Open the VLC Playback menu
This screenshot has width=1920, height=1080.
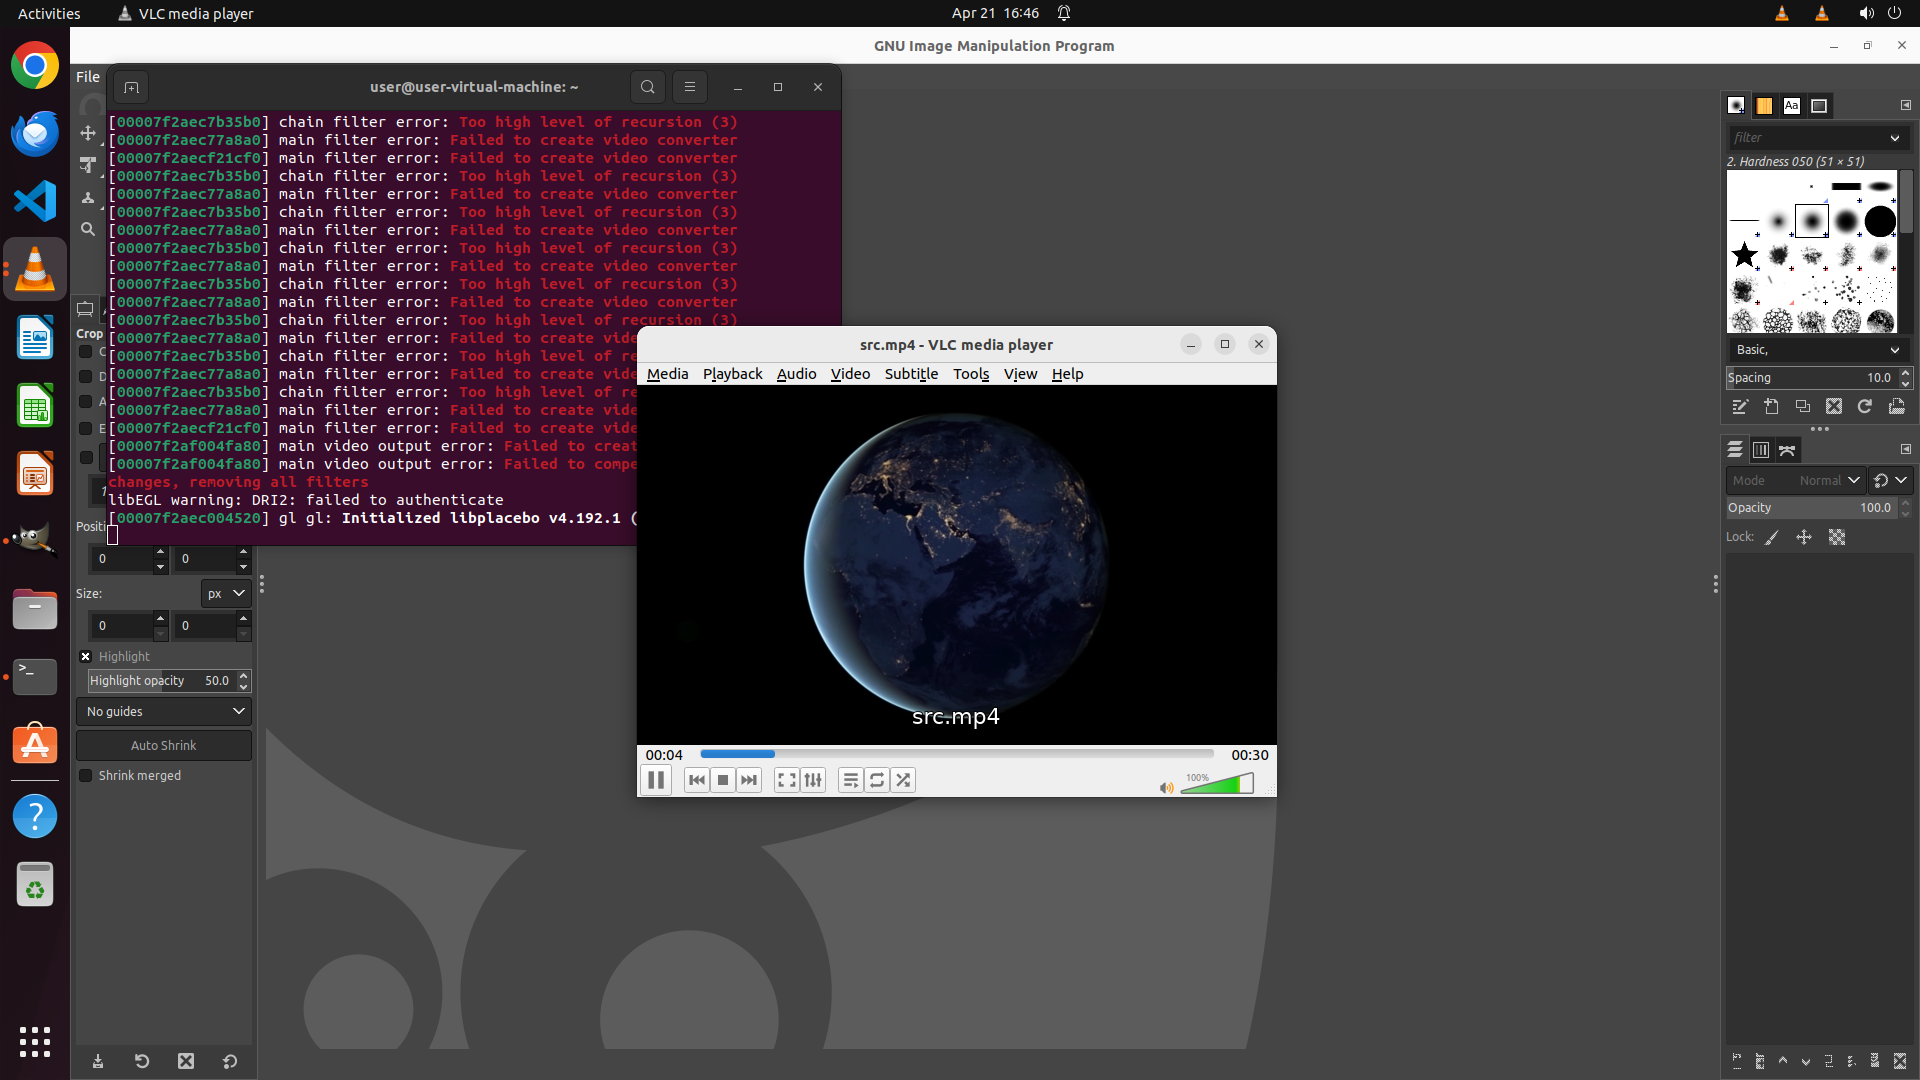[732, 374]
